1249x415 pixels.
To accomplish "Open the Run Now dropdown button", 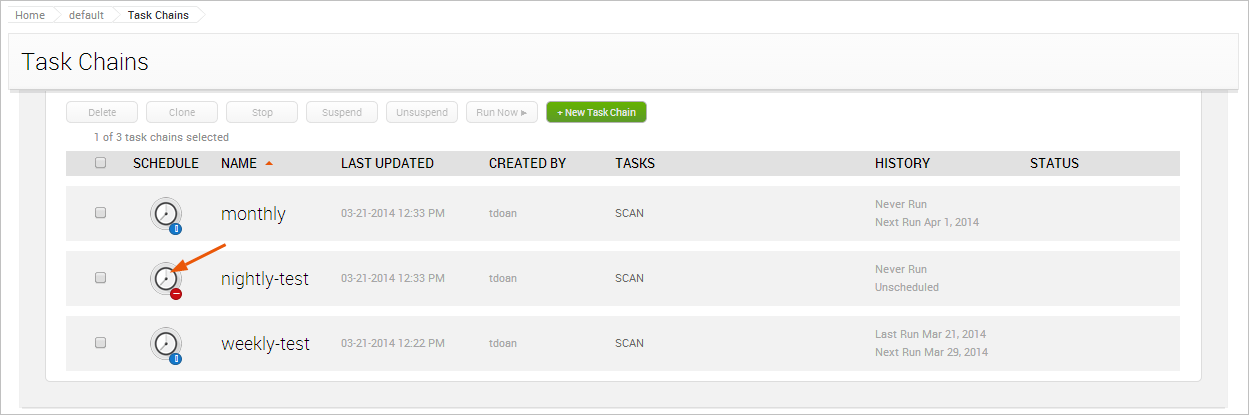I will click(x=501, y=112).
